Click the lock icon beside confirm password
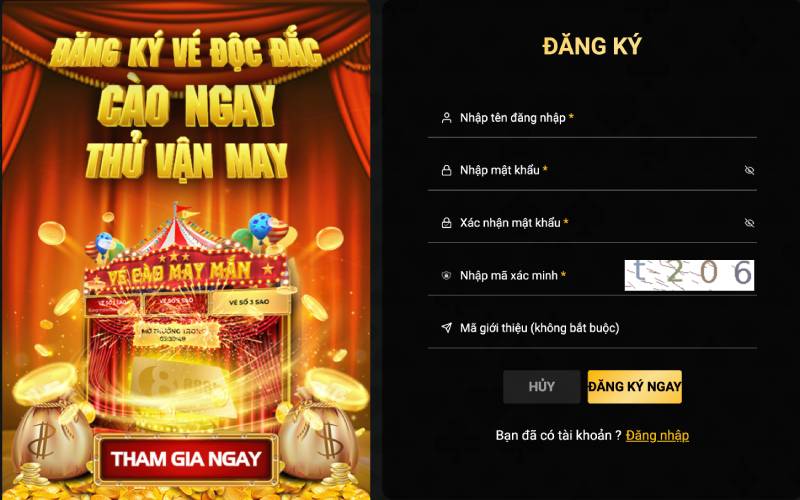 tap(446, 223)
